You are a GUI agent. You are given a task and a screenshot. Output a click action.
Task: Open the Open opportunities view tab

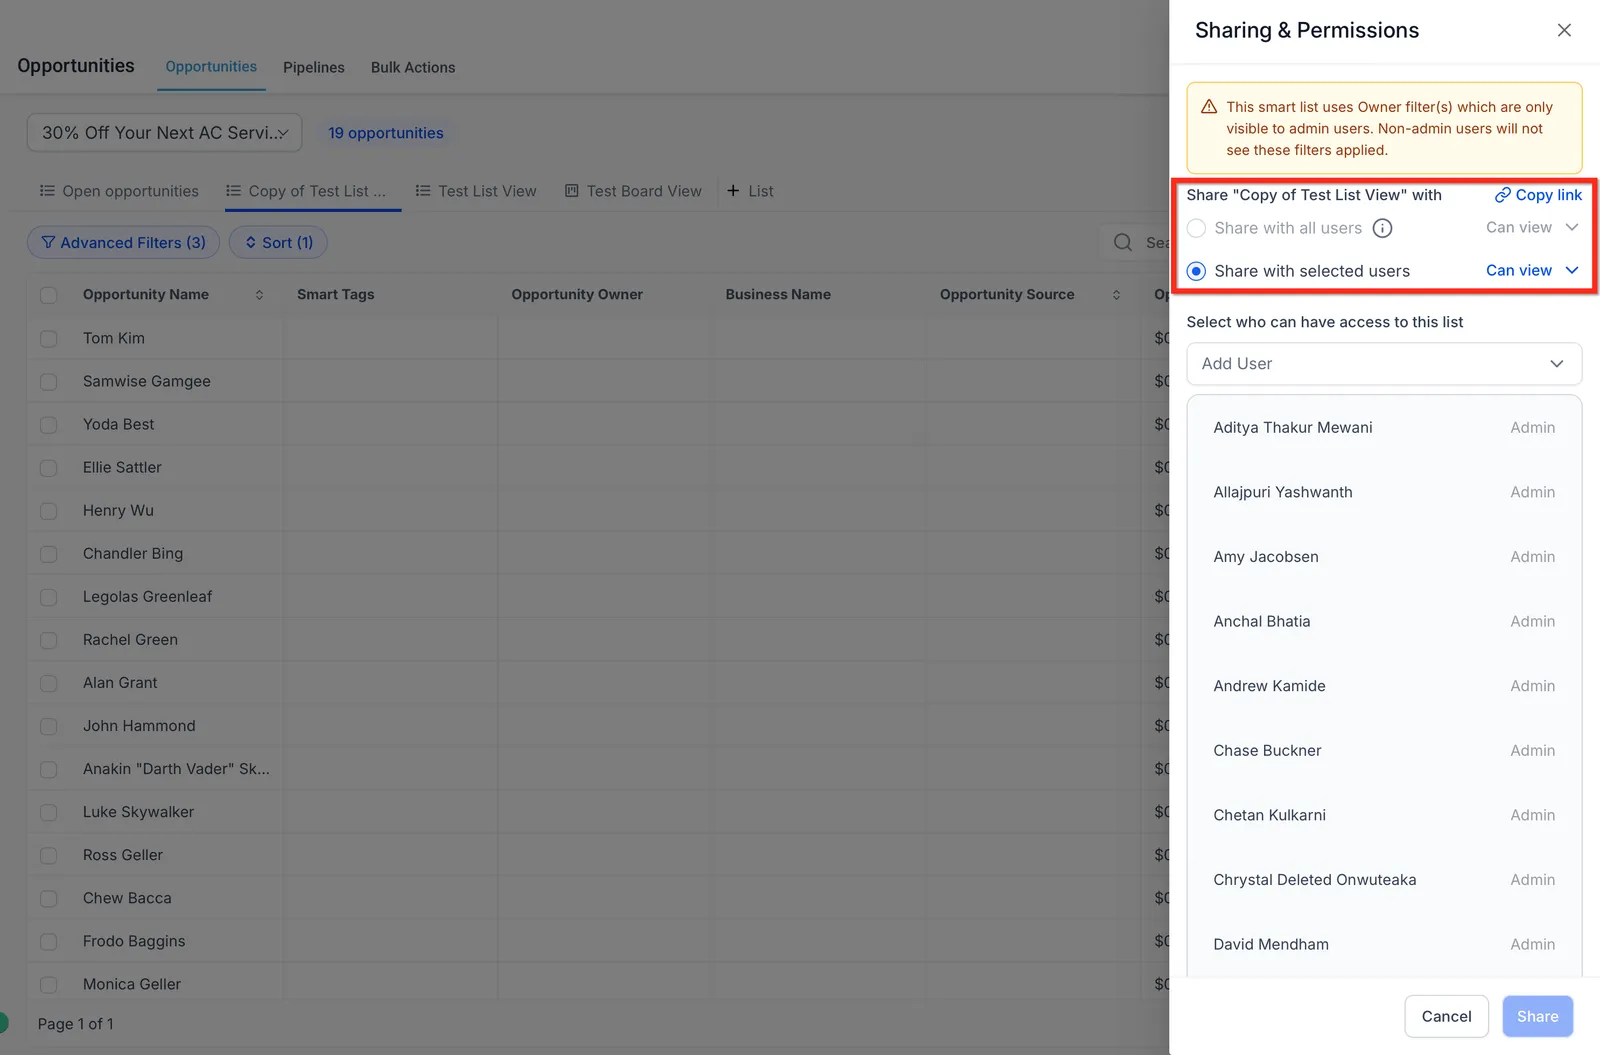(x=119, y=191)
